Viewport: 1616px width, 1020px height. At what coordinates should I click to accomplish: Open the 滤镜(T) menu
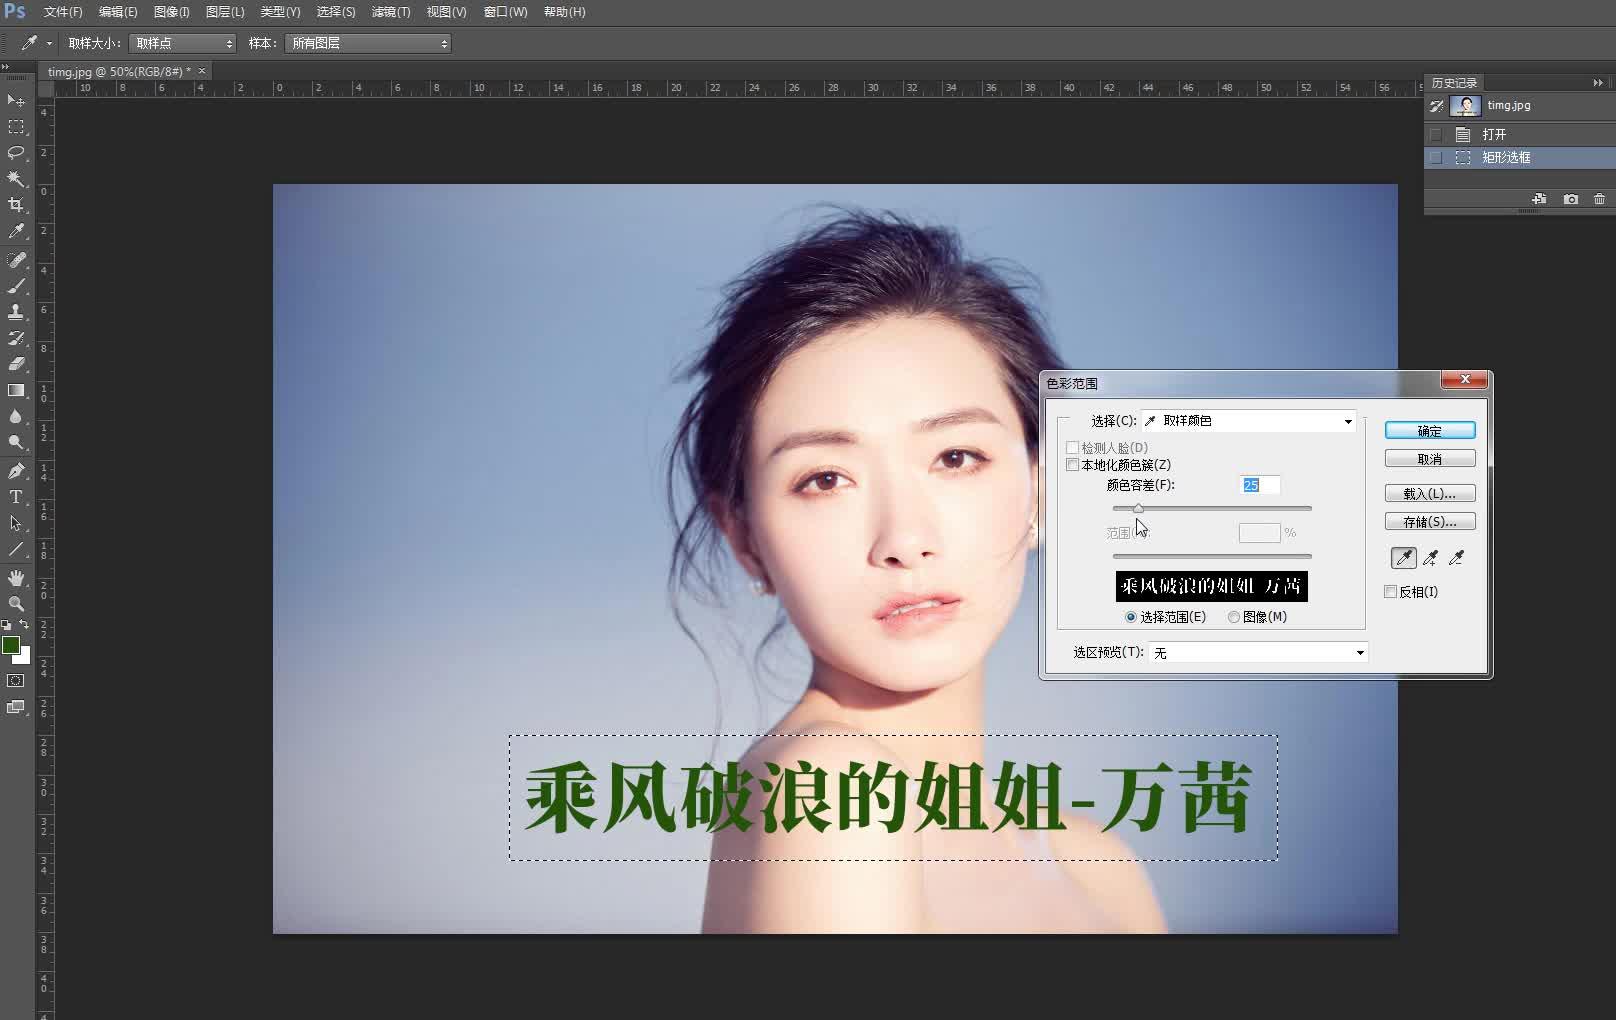coord(390,12)
